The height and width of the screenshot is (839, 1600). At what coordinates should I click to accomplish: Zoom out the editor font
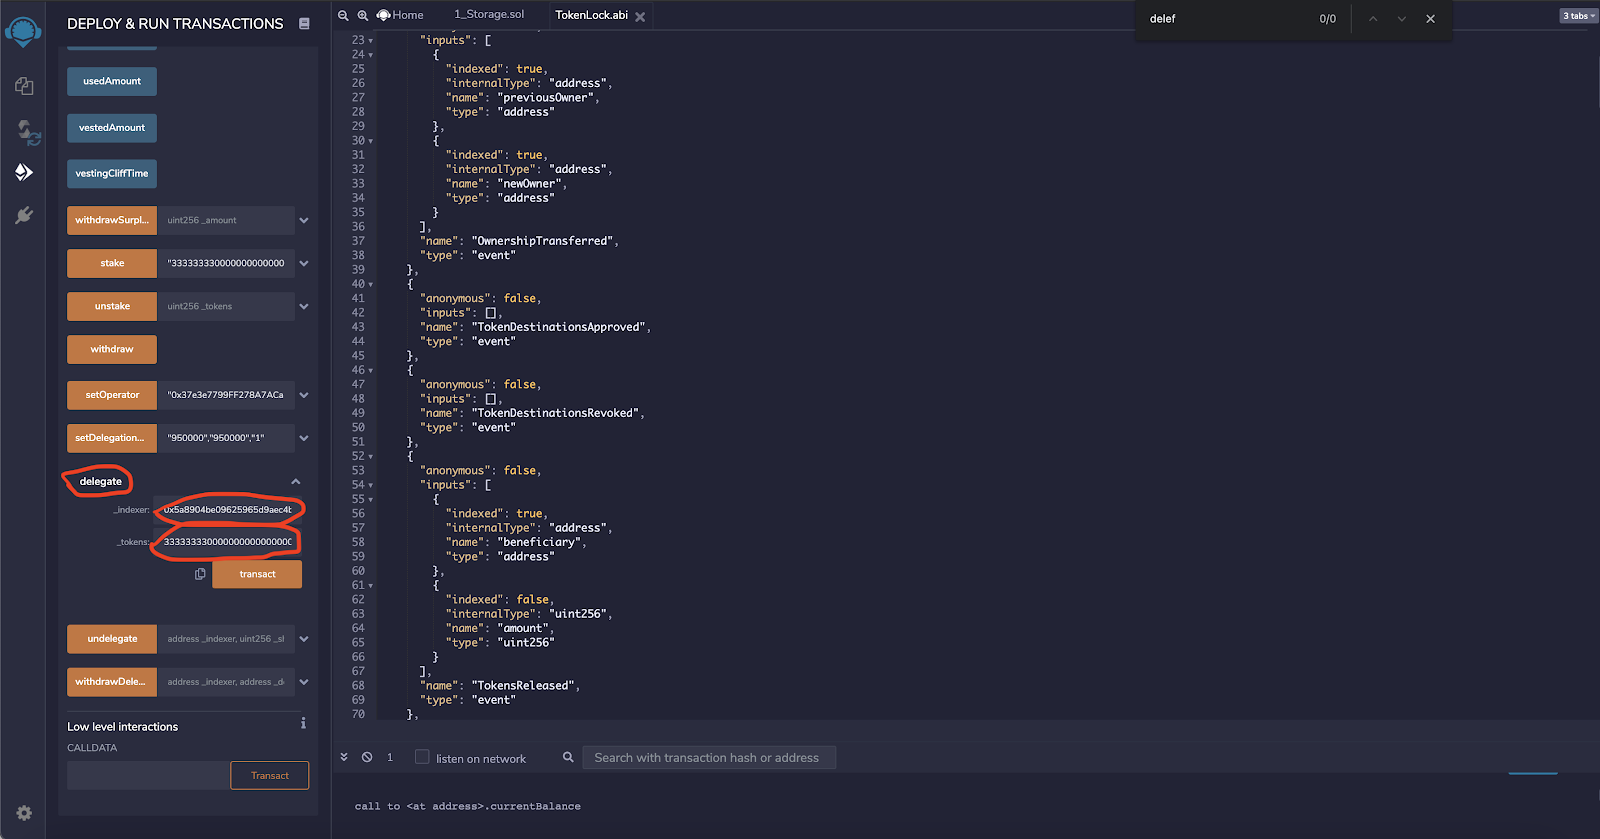(x=343, y=15)
